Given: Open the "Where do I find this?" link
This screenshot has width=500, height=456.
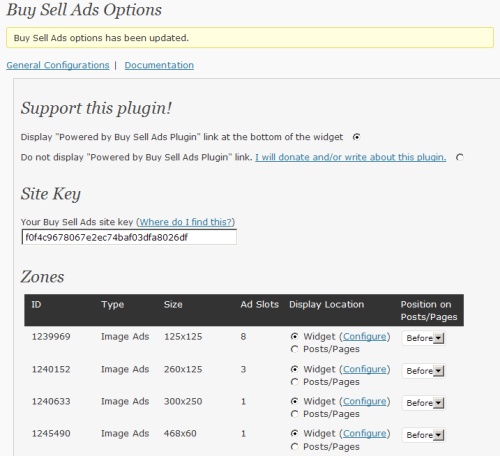Looking at the screenshot, I should [185, 222].
